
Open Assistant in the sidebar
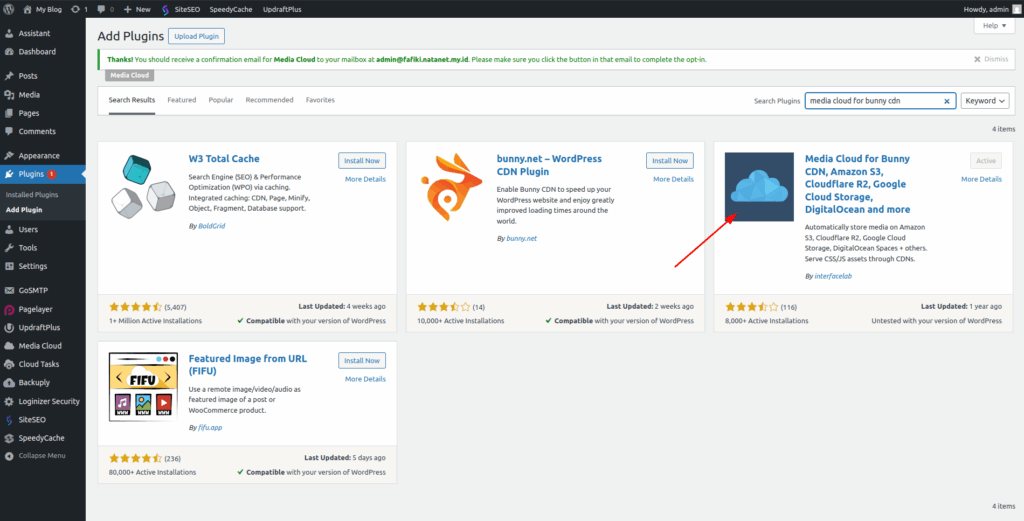pos(35,33)
